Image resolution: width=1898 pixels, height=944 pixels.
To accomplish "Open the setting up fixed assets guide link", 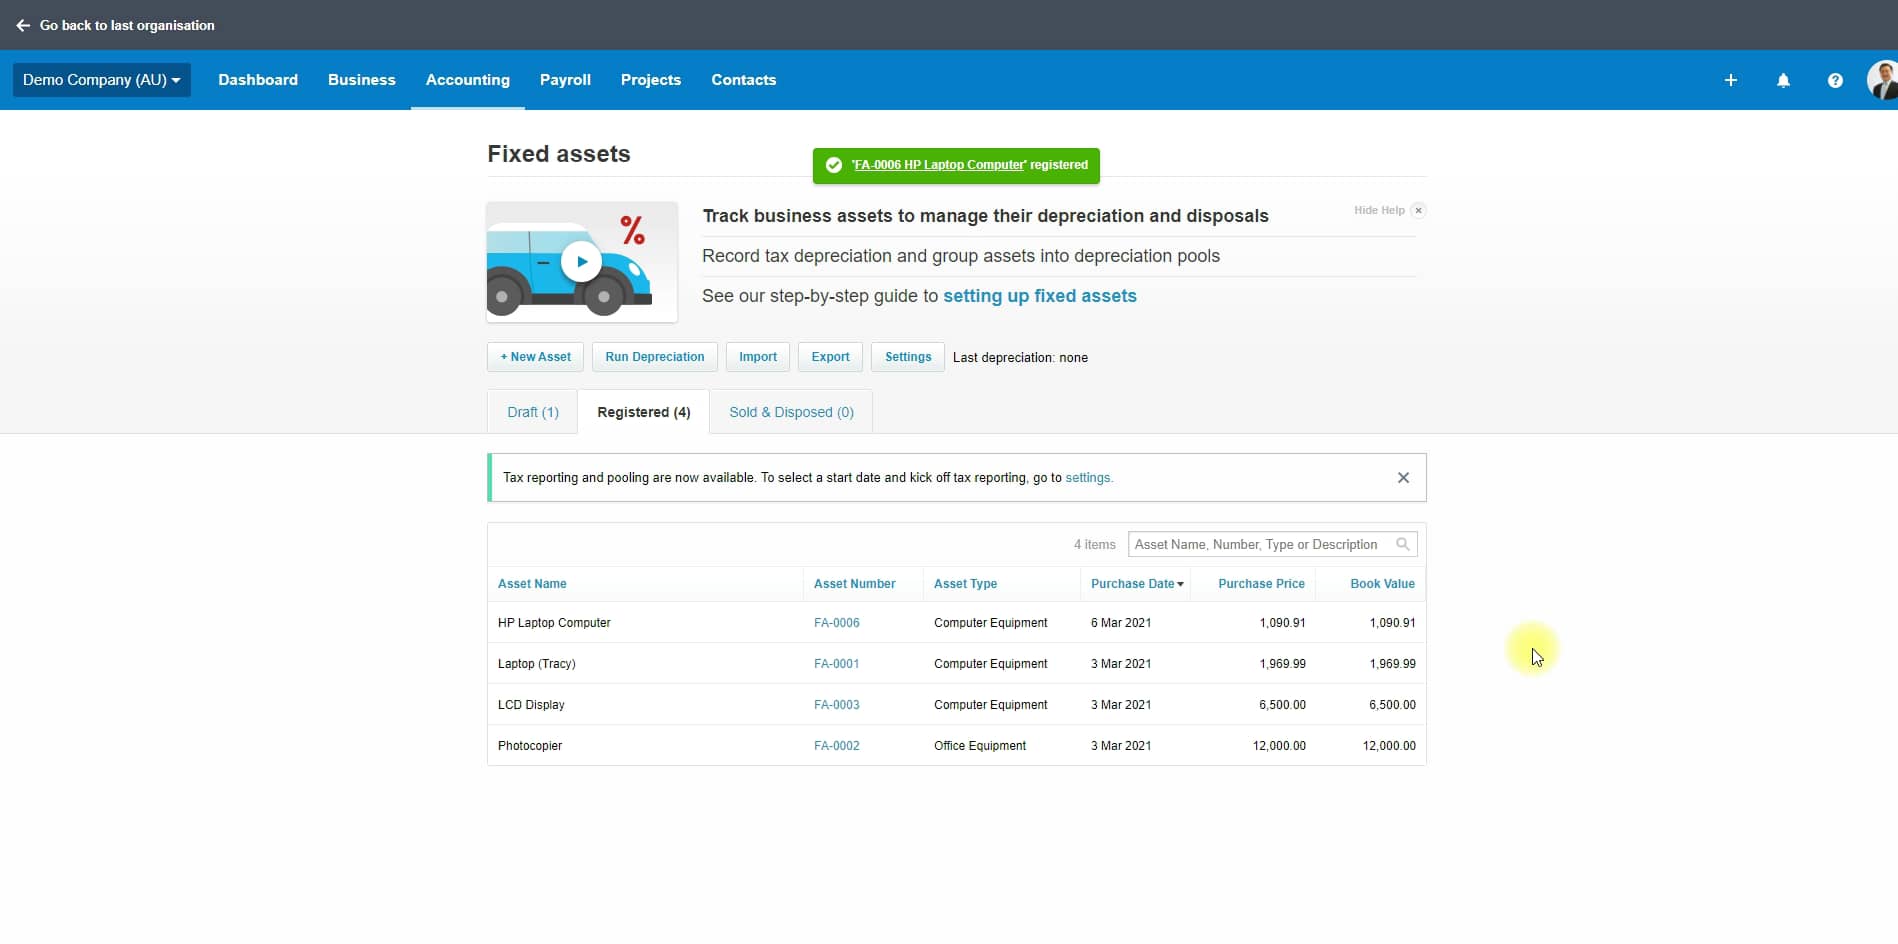I will tap(1039, 296).
